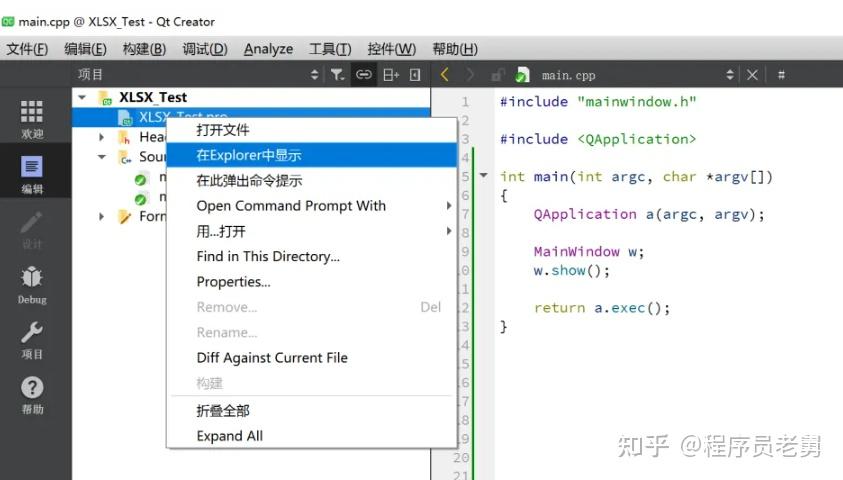Image resolution: width=843 pixels, height=480 pixels.
Task: Choose 在此弹出命令提示 in context menu
Action: point(312,181)
